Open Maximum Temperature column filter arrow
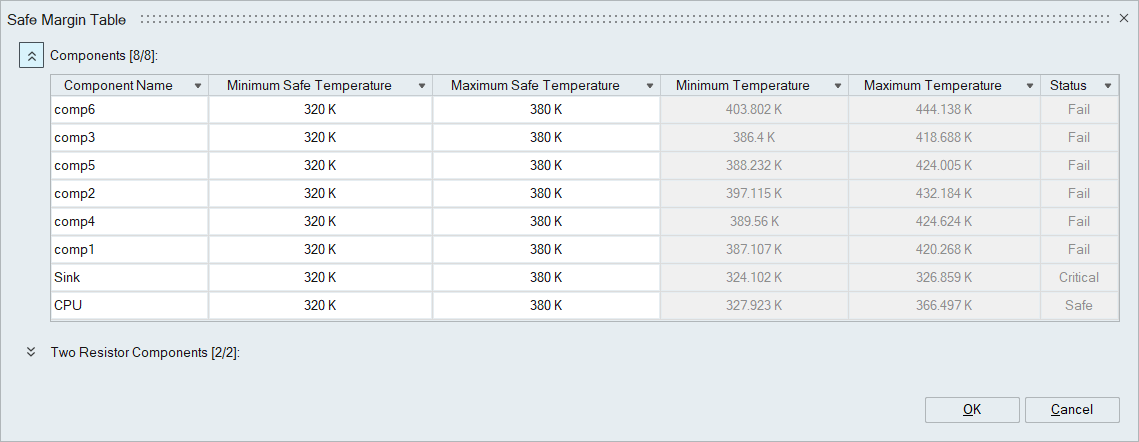Screen dimensions: 1139x442 (1031, 86)
